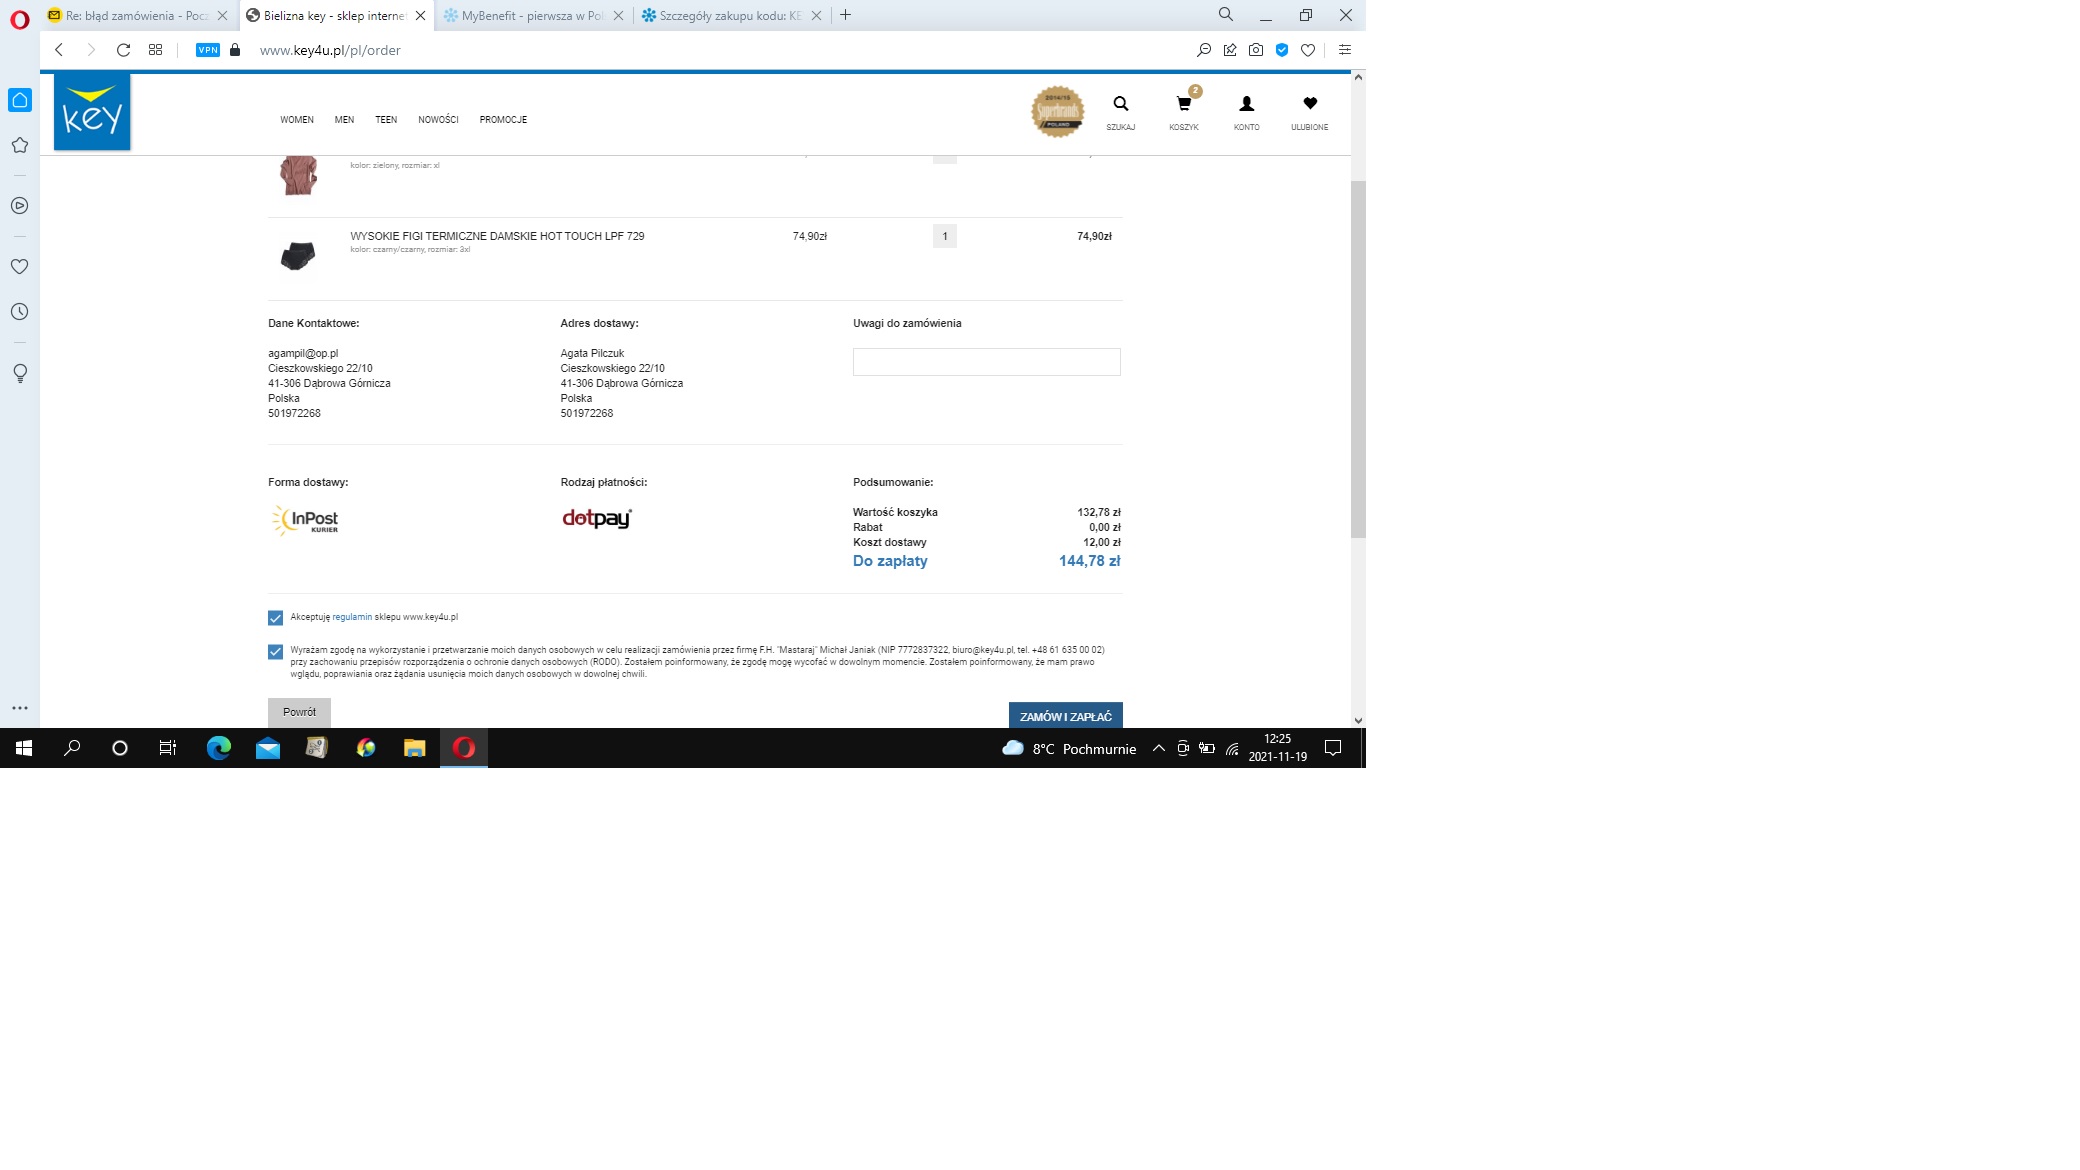Expand the hidden system tray icons chevron
The width and height of the screenshot is (2080, 1170).
pos(1158,748)
